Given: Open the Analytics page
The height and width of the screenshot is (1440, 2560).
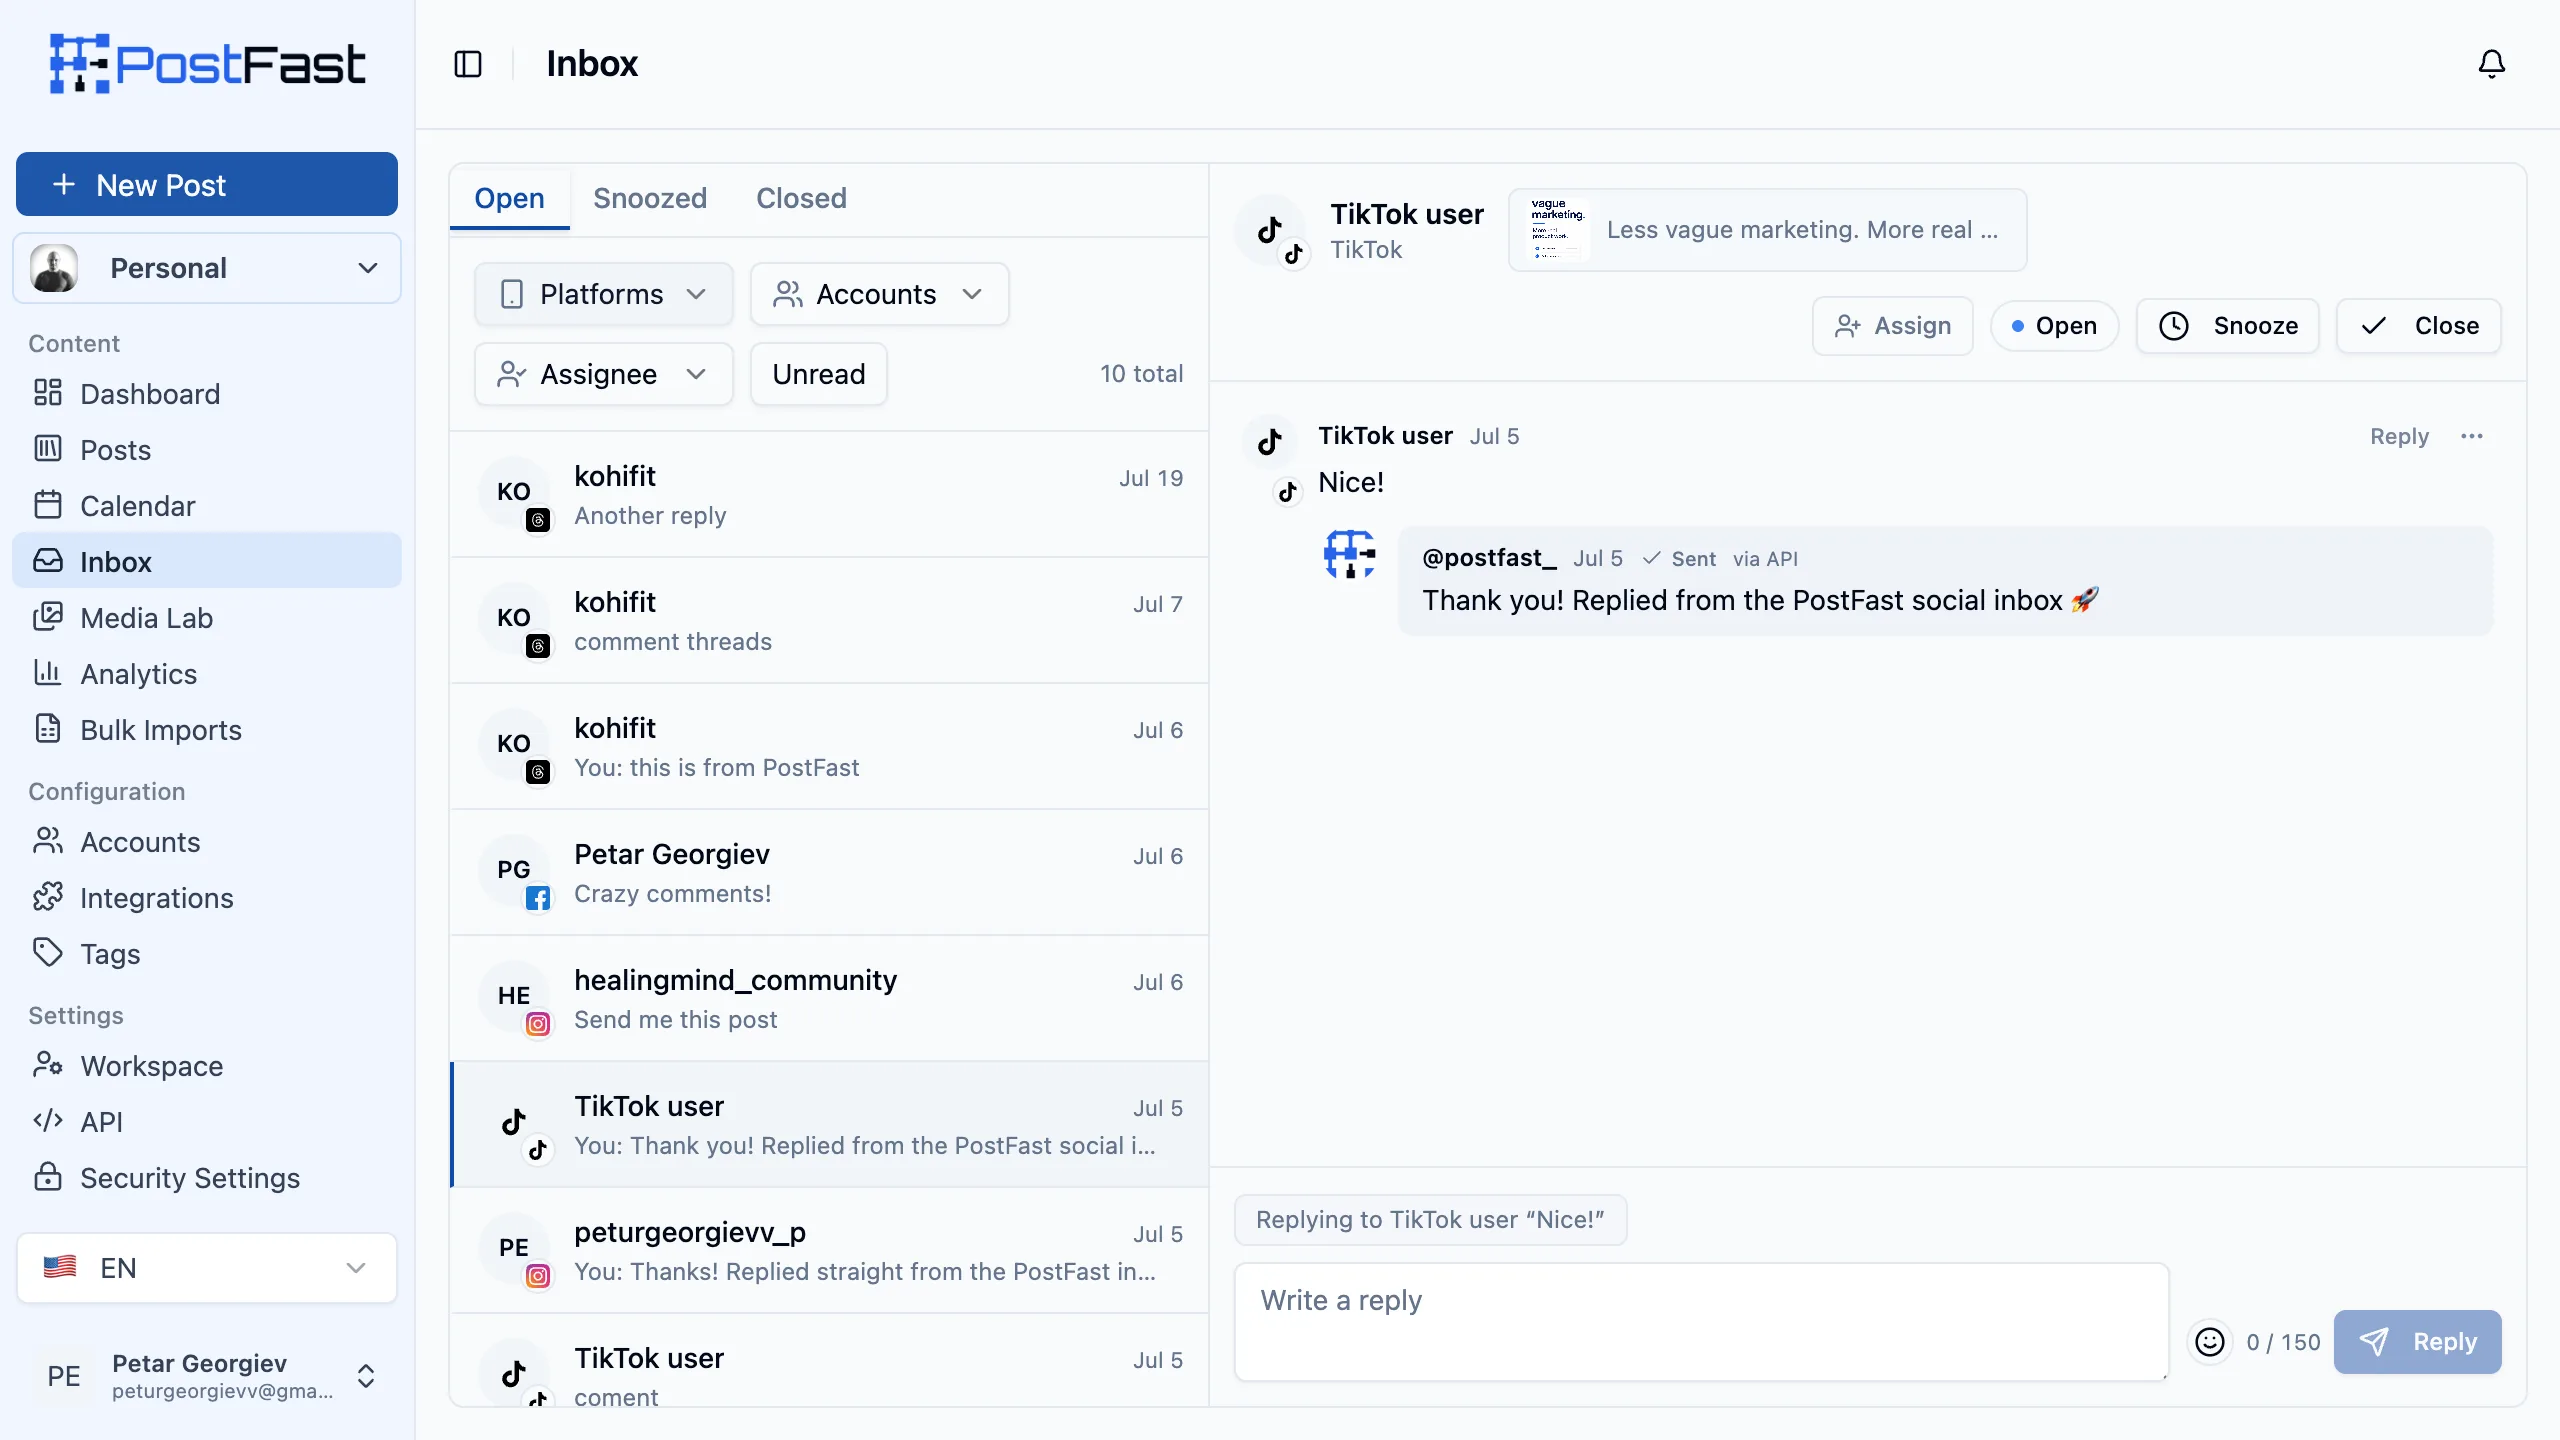Looking at the screenshot, I should point(207,674).
